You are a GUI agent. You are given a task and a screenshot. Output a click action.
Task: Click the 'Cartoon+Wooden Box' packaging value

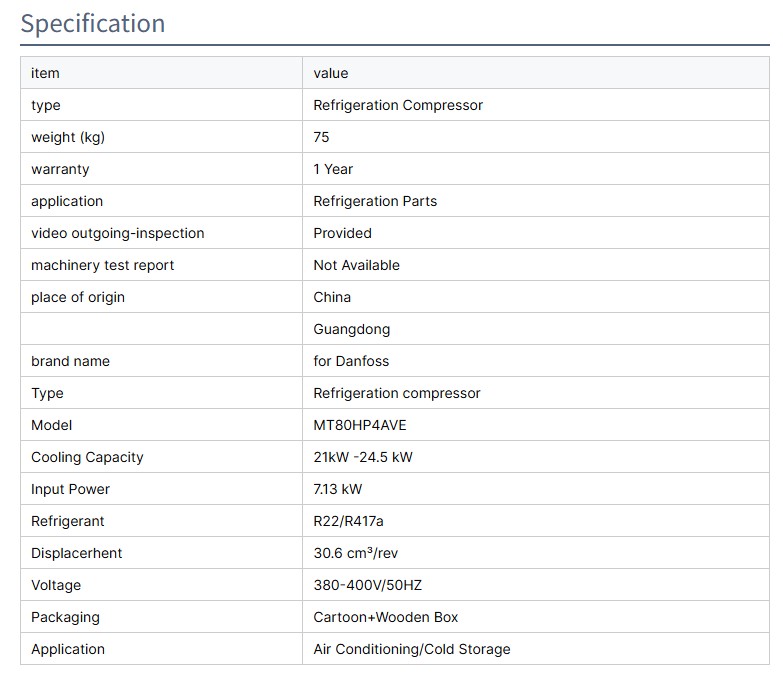click(386, 617)
